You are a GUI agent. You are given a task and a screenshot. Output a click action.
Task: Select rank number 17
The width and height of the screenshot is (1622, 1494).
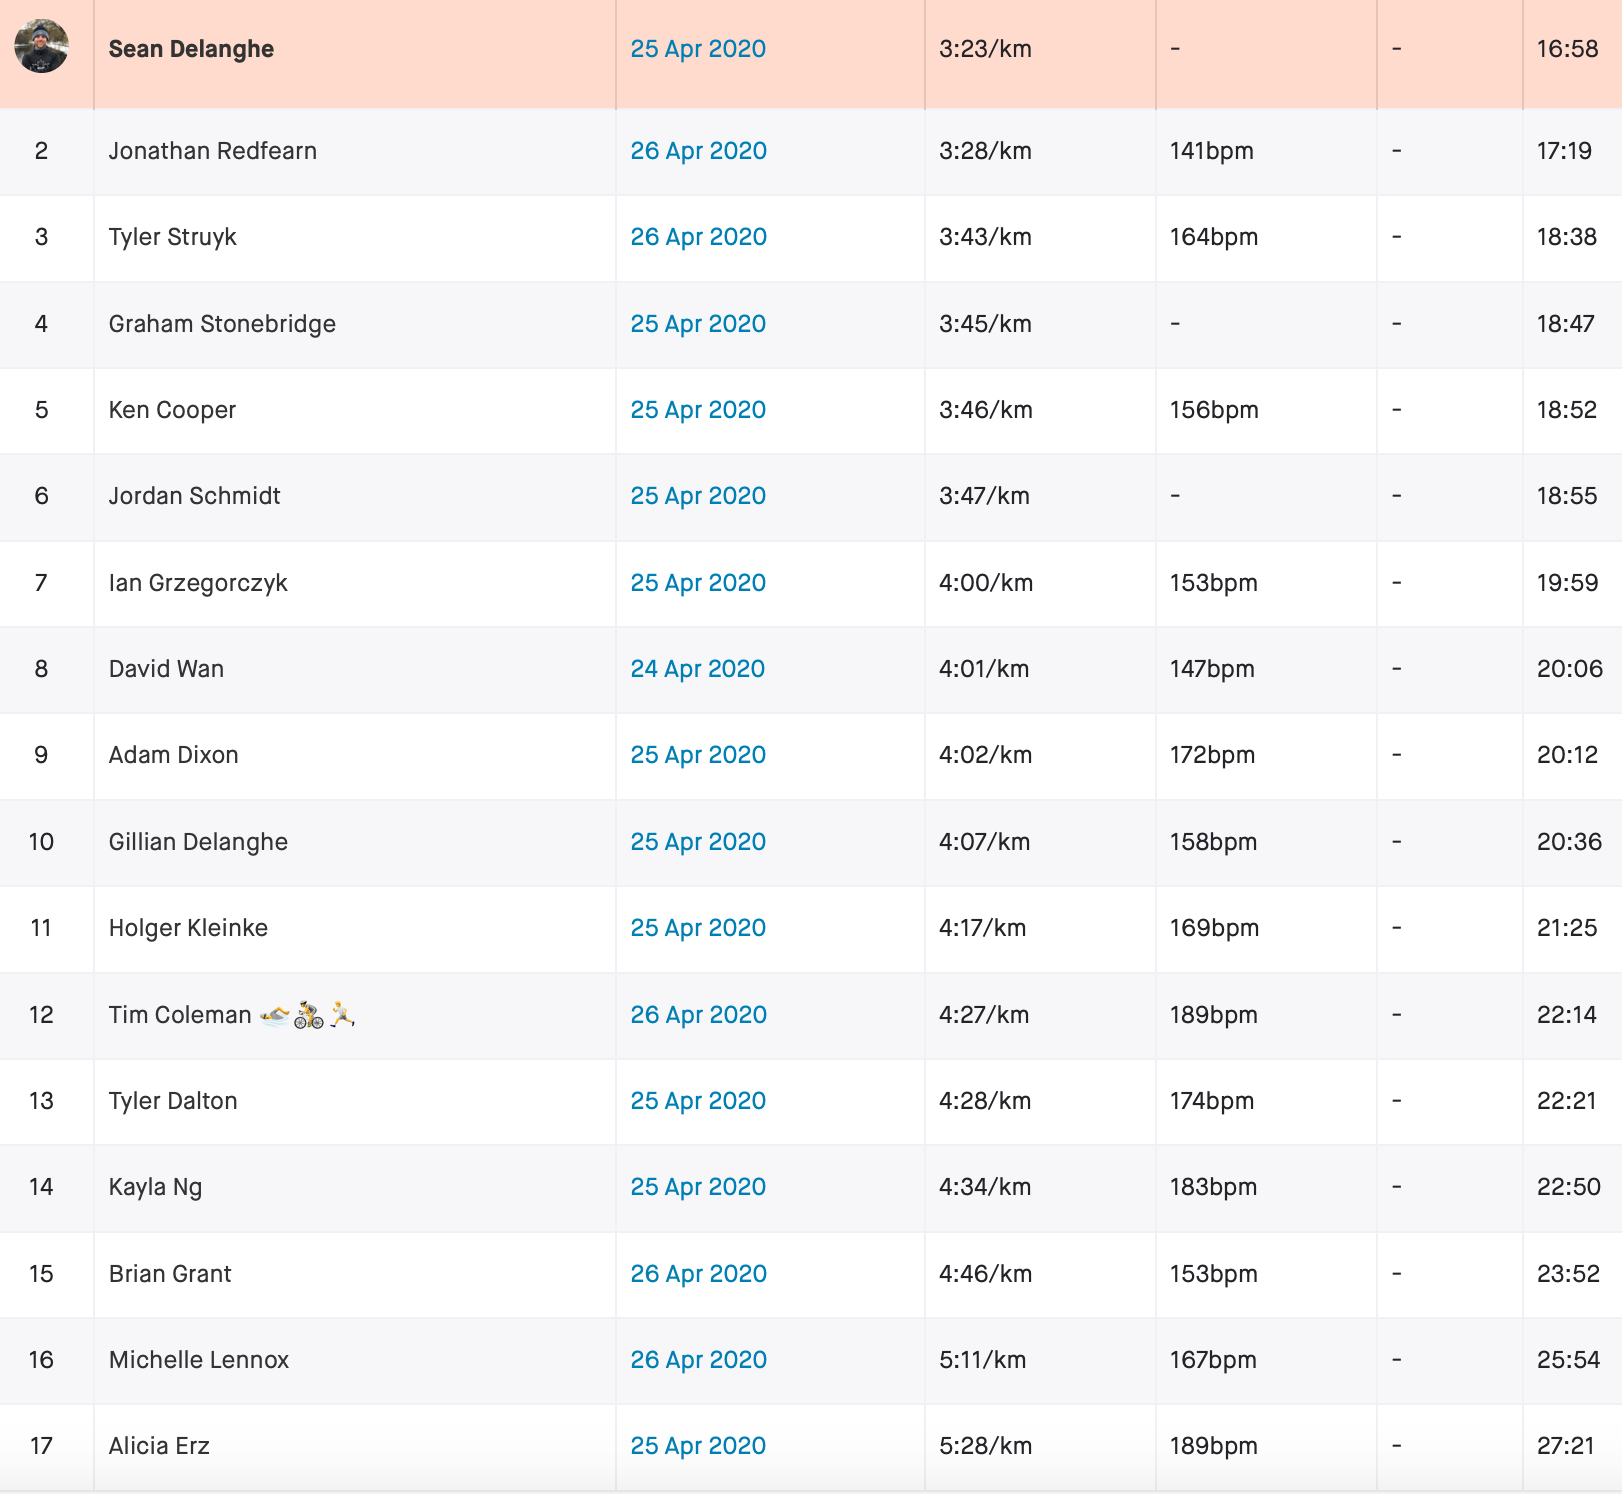[x=41, y=1446]
